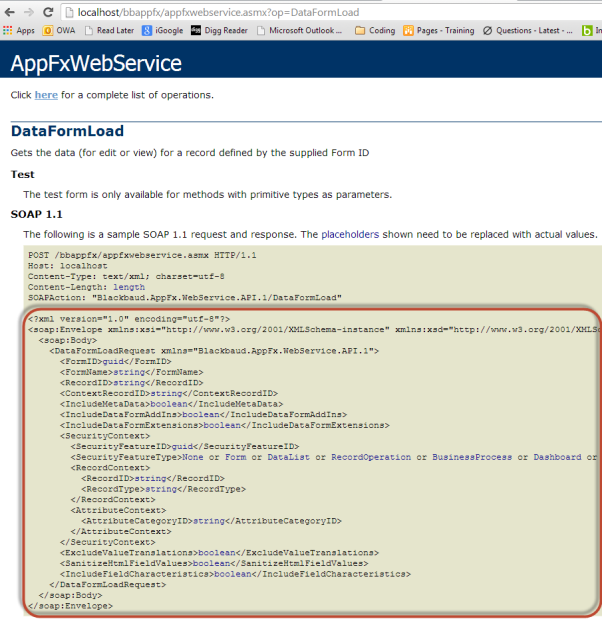Image resolution: width=602 pixels, height=619 pixels.
Task: Click the browser back arrow
Action: tap(10, 11)
